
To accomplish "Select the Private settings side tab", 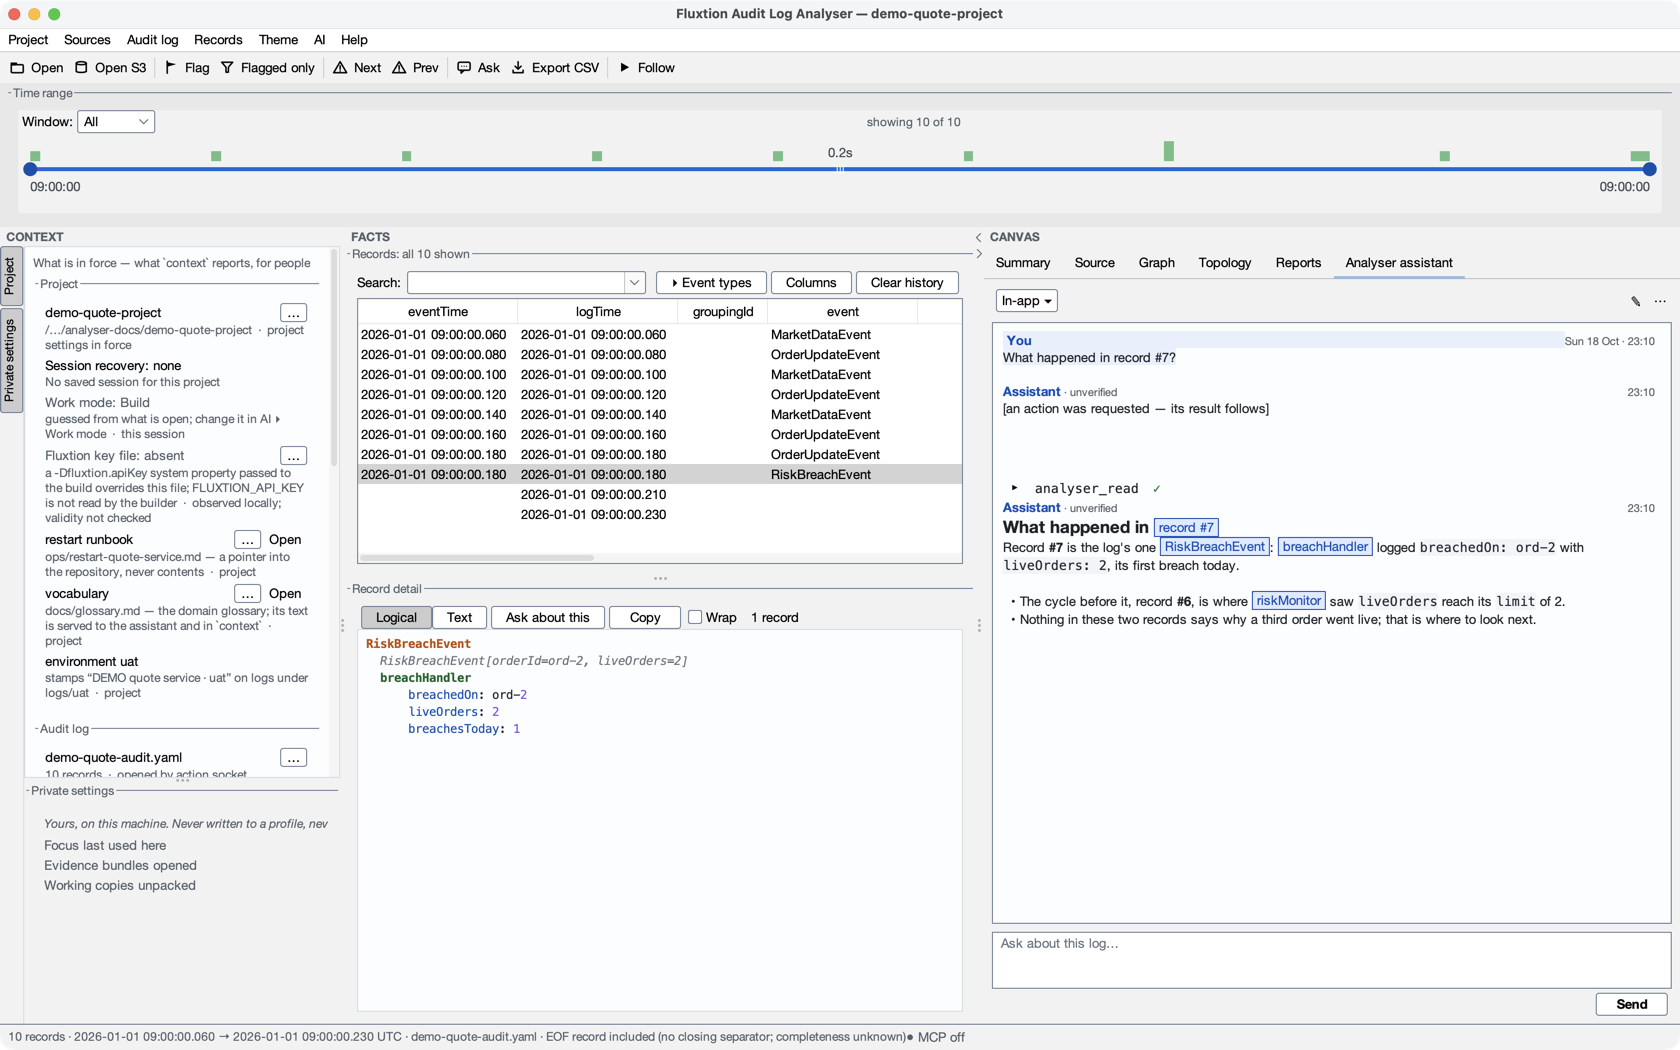I will (11, 361).
